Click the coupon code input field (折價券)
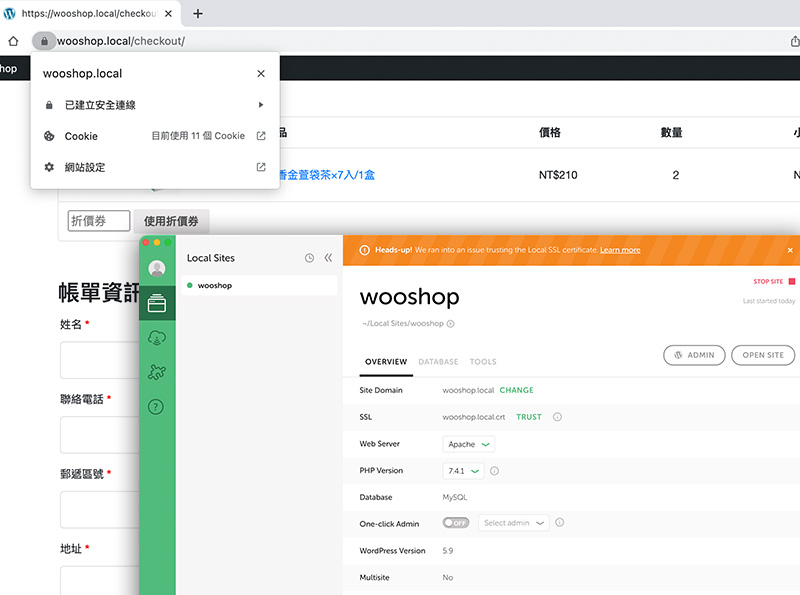 coord(99,221)
